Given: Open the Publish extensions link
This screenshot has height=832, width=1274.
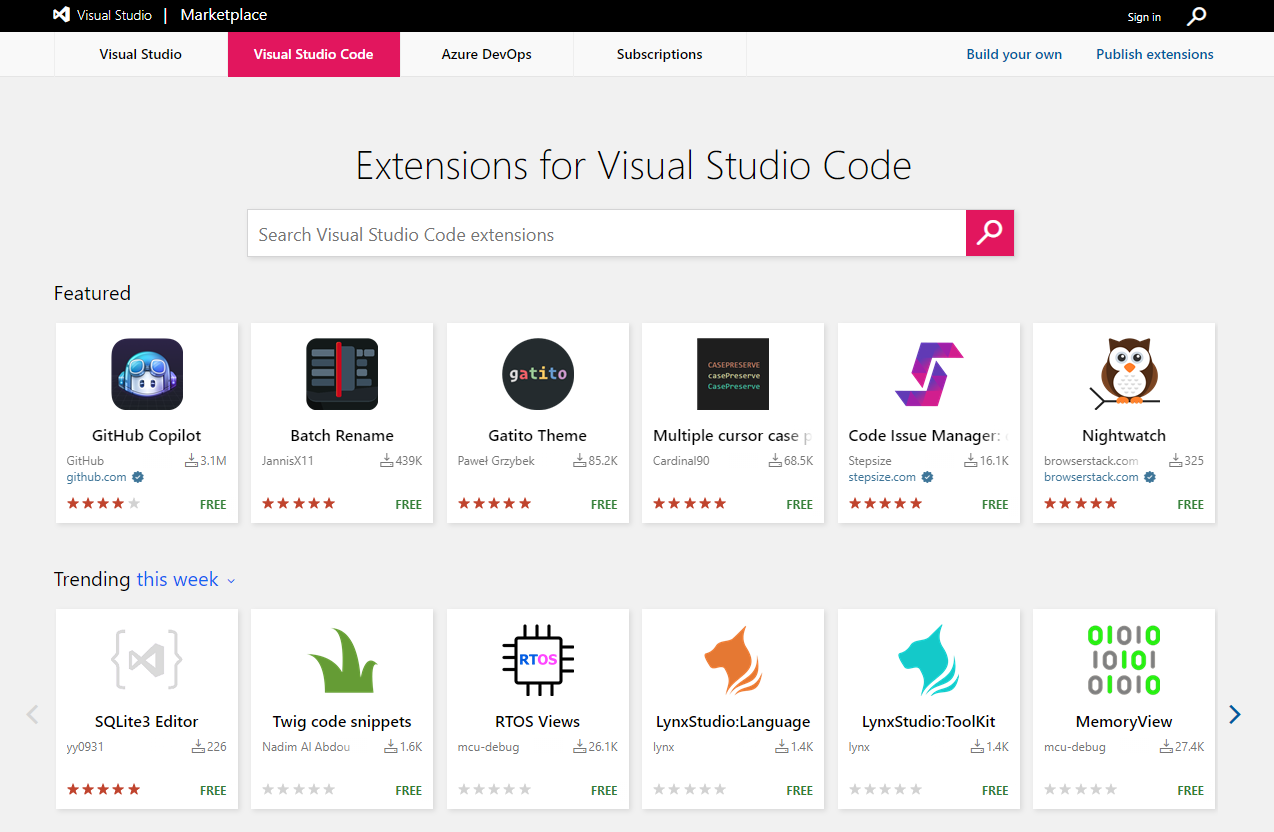Looking at the screenshot, I should pyautogui.click(x=1155, y=54).
